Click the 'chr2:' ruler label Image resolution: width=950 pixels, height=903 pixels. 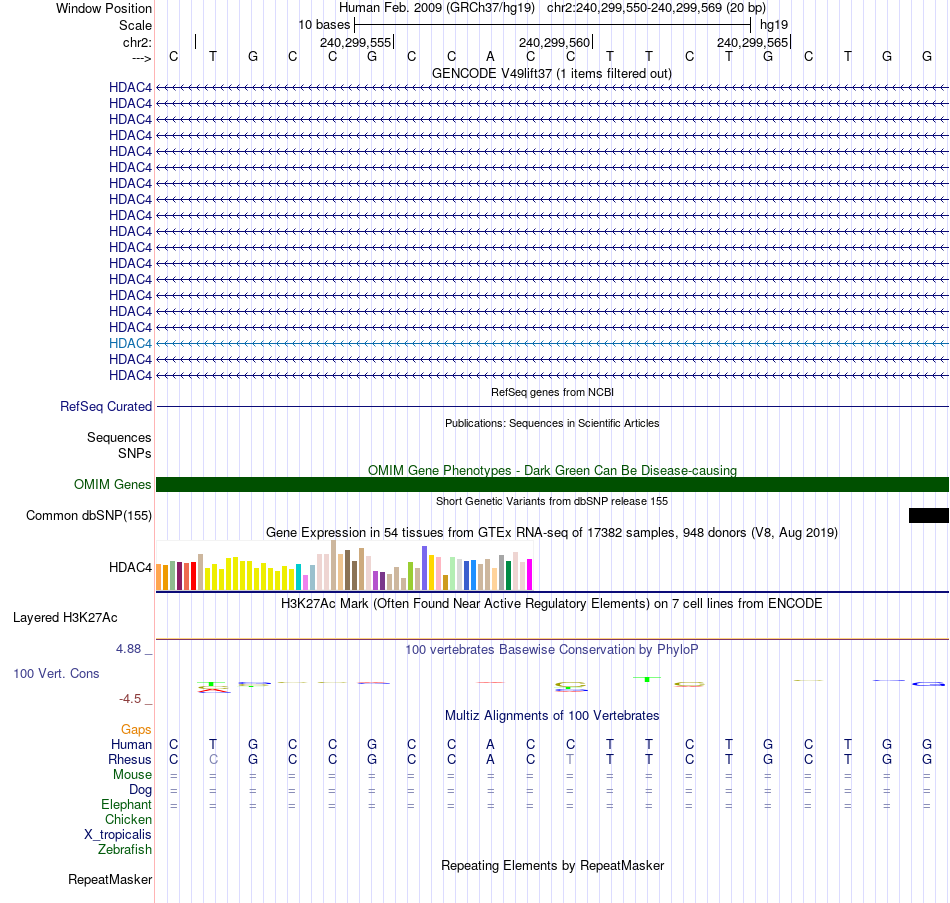click(x=137, y=42)
